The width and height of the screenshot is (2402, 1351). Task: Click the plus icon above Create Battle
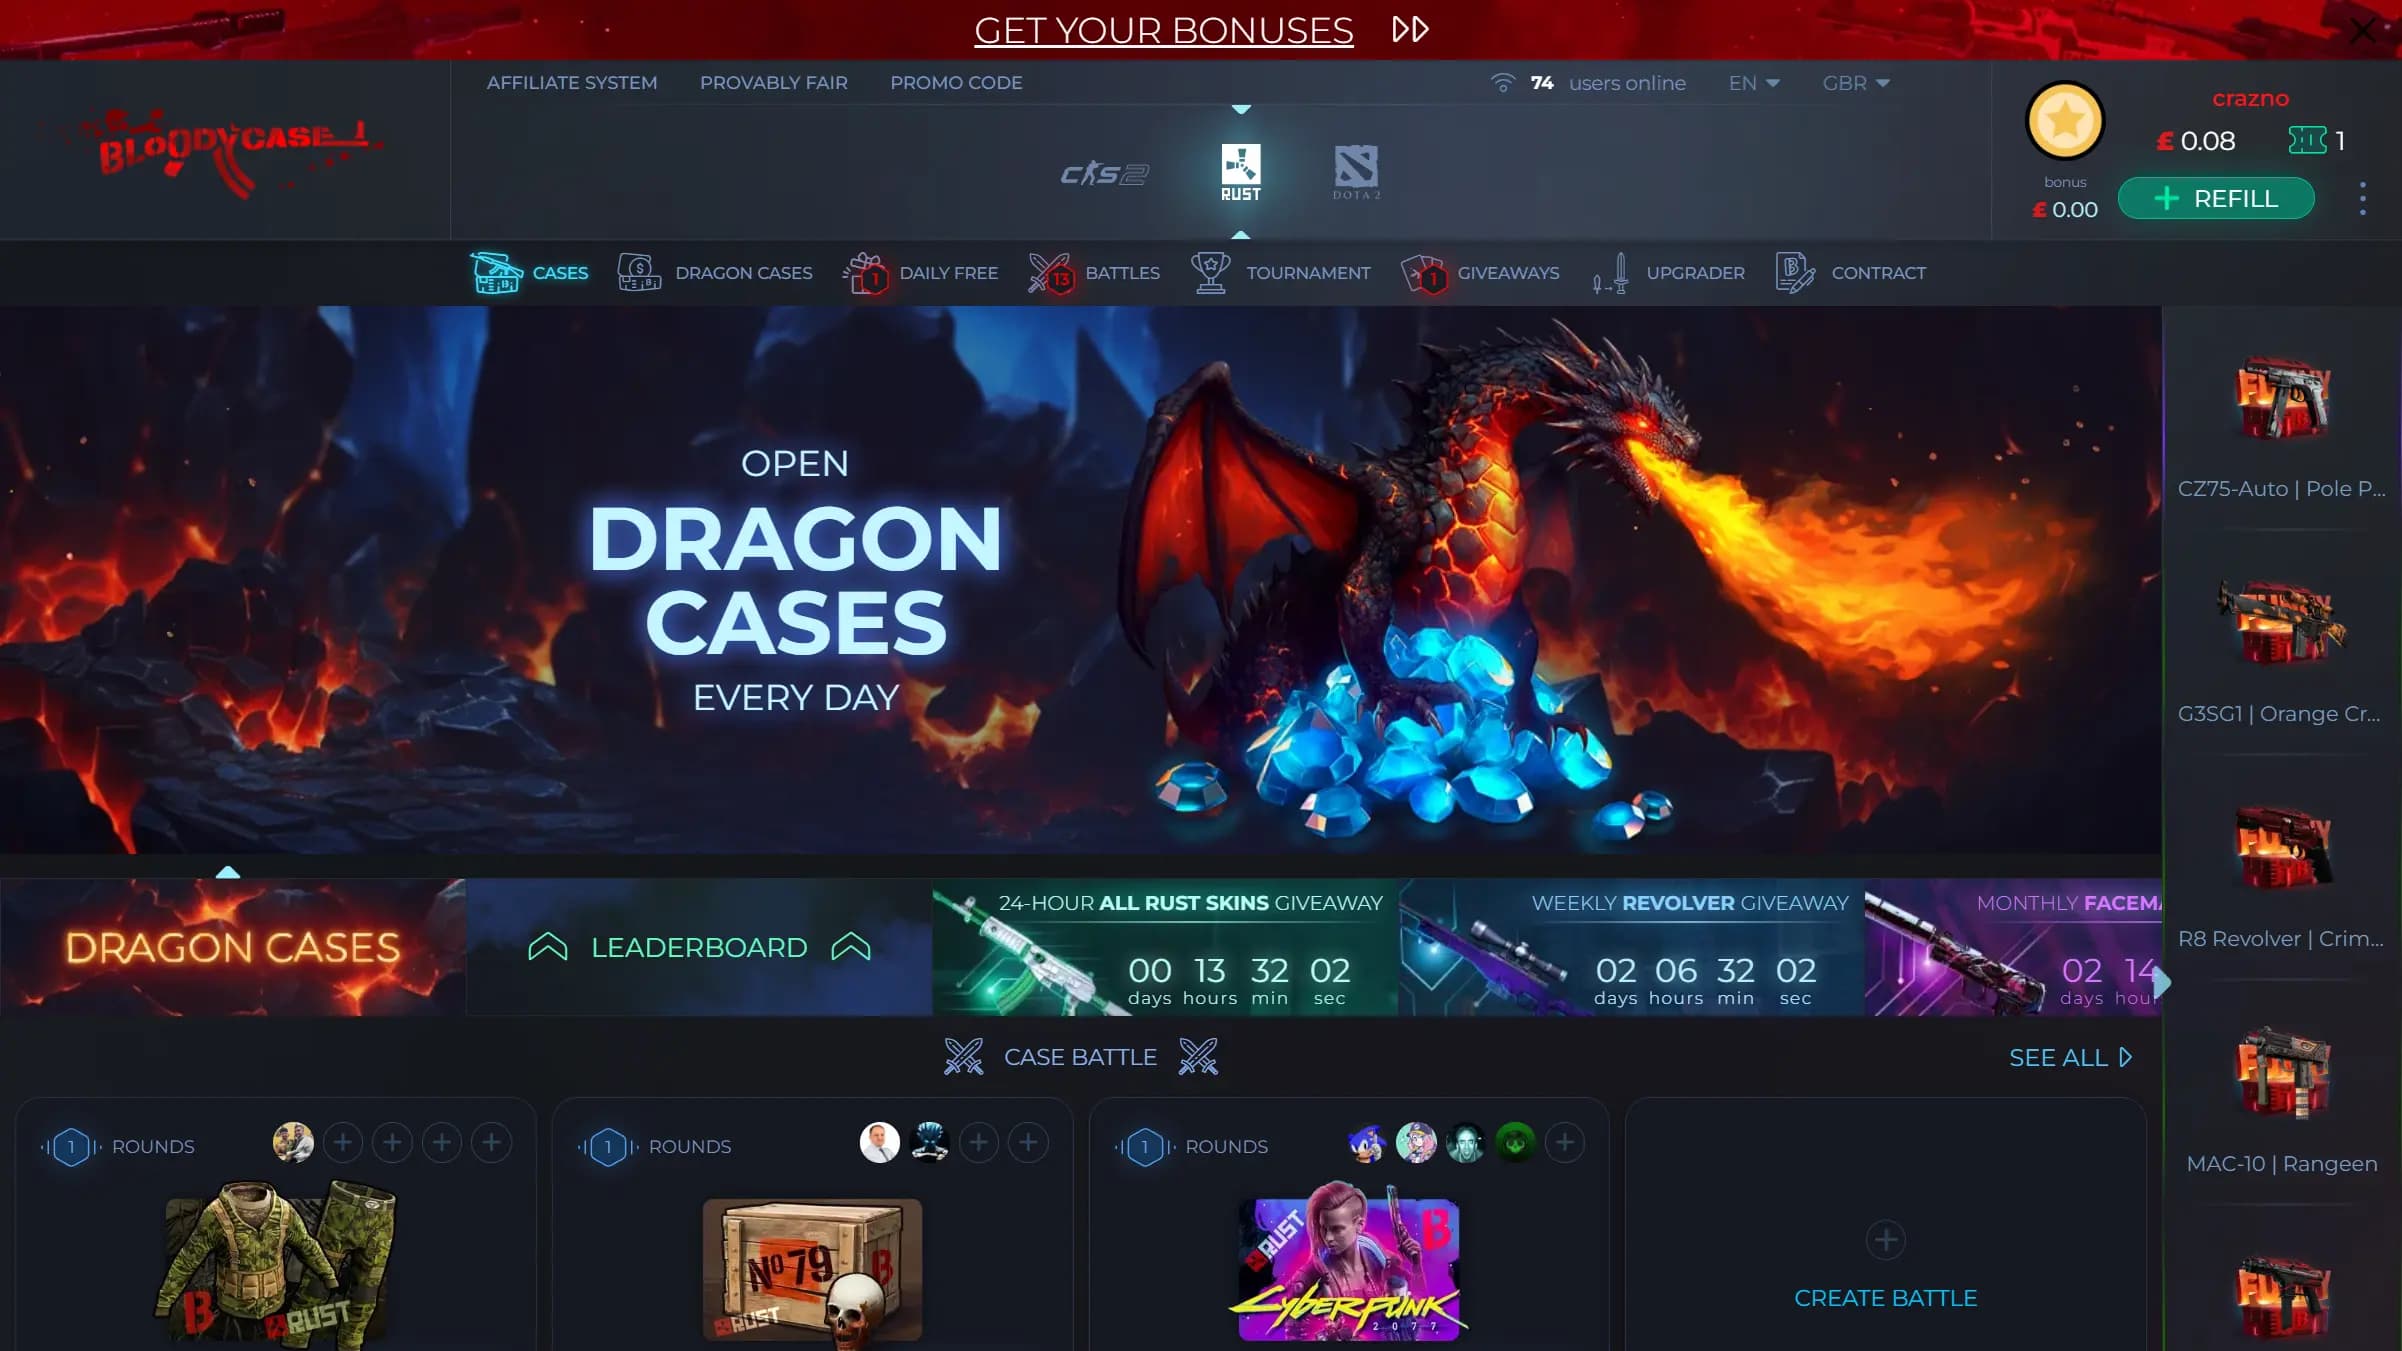click(1885, 1240)
